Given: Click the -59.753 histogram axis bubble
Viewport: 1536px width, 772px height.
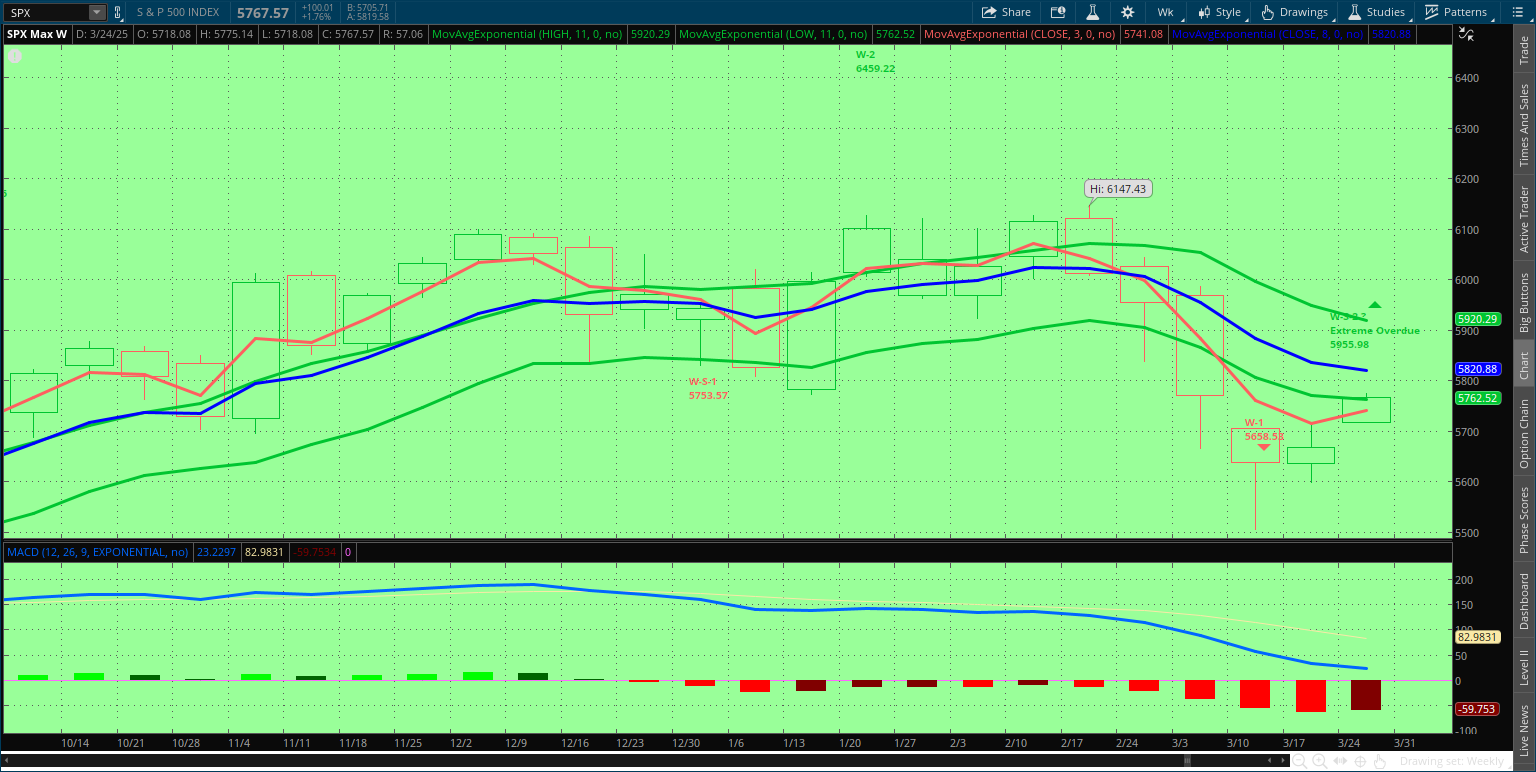Looking at the screenshot, I should 1476,709.
